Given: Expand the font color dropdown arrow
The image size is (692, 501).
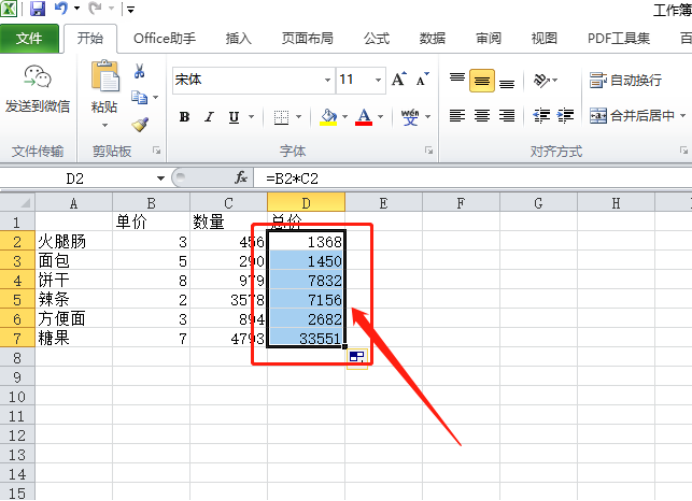Looking at the screenshot, I should pos(380,117).
